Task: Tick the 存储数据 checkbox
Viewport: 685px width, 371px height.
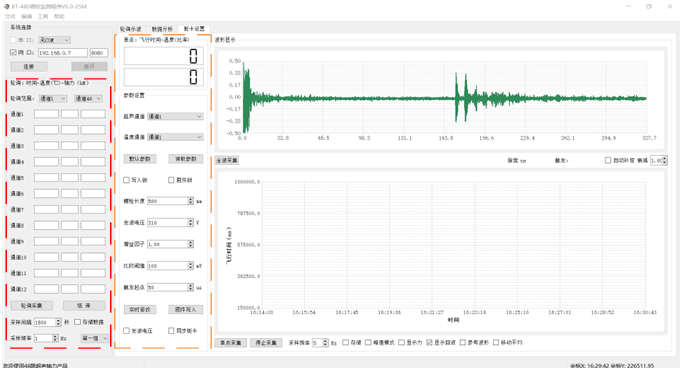Action: [77, 322]
